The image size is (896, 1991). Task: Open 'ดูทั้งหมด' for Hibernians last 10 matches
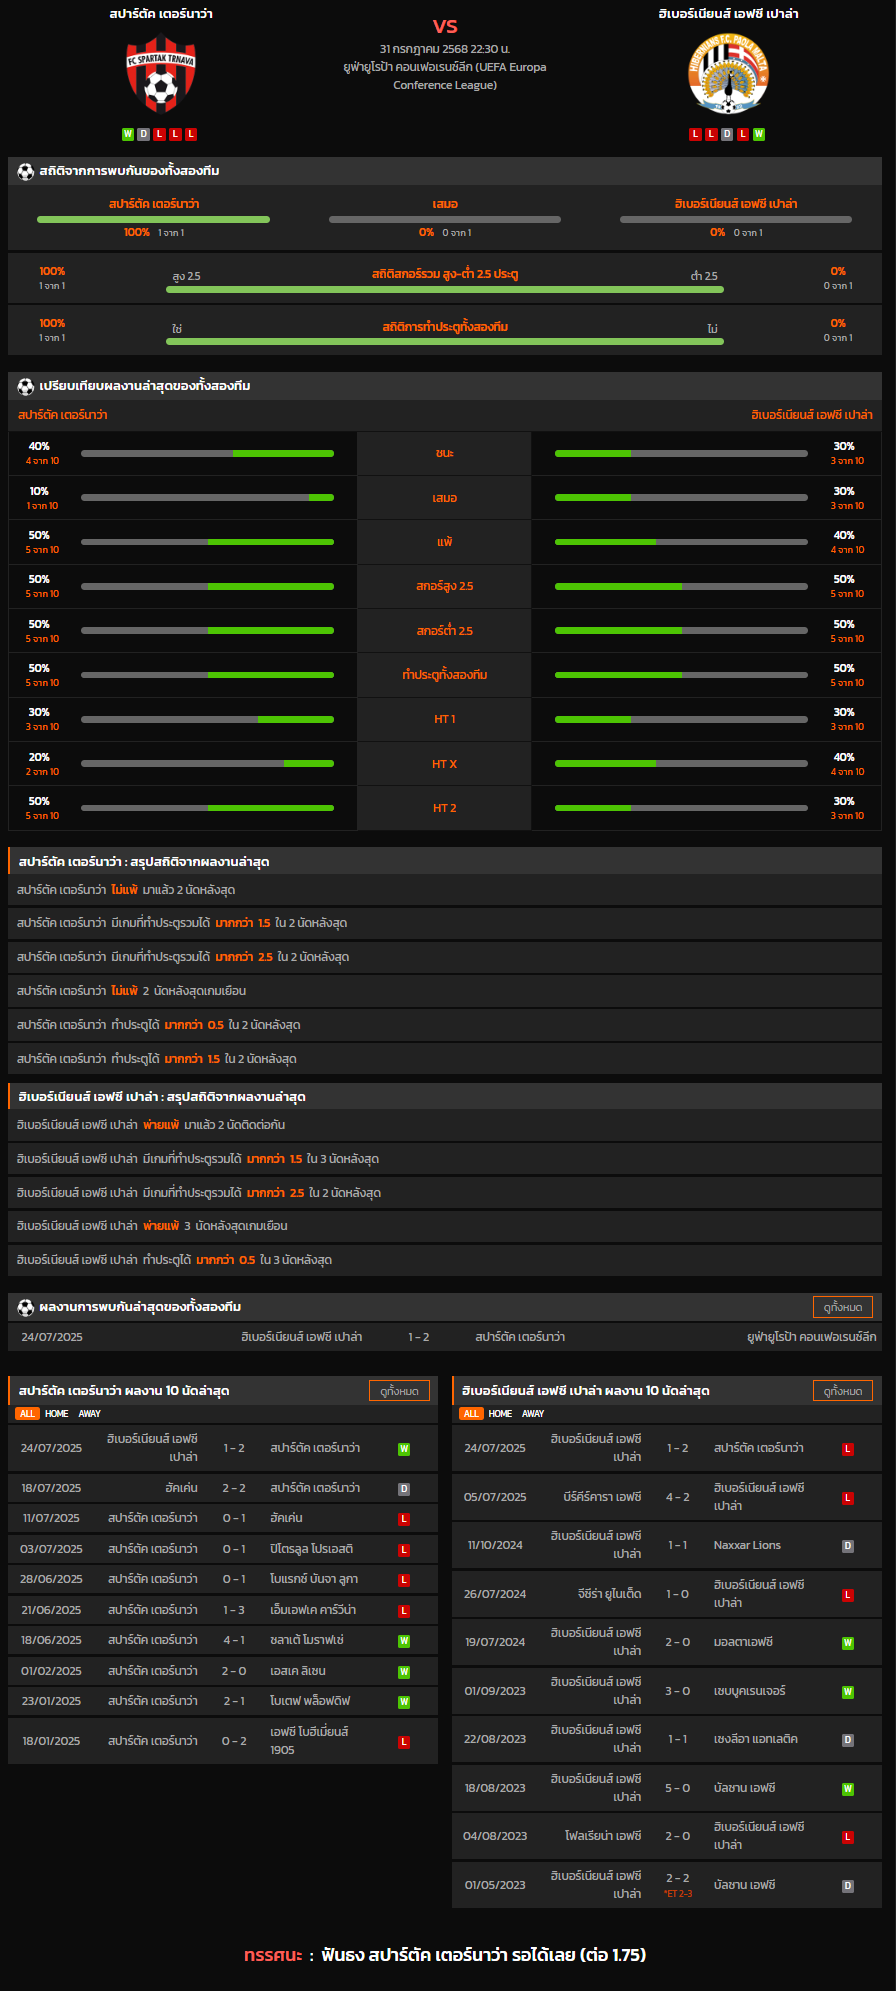(x=843, y=1391)
